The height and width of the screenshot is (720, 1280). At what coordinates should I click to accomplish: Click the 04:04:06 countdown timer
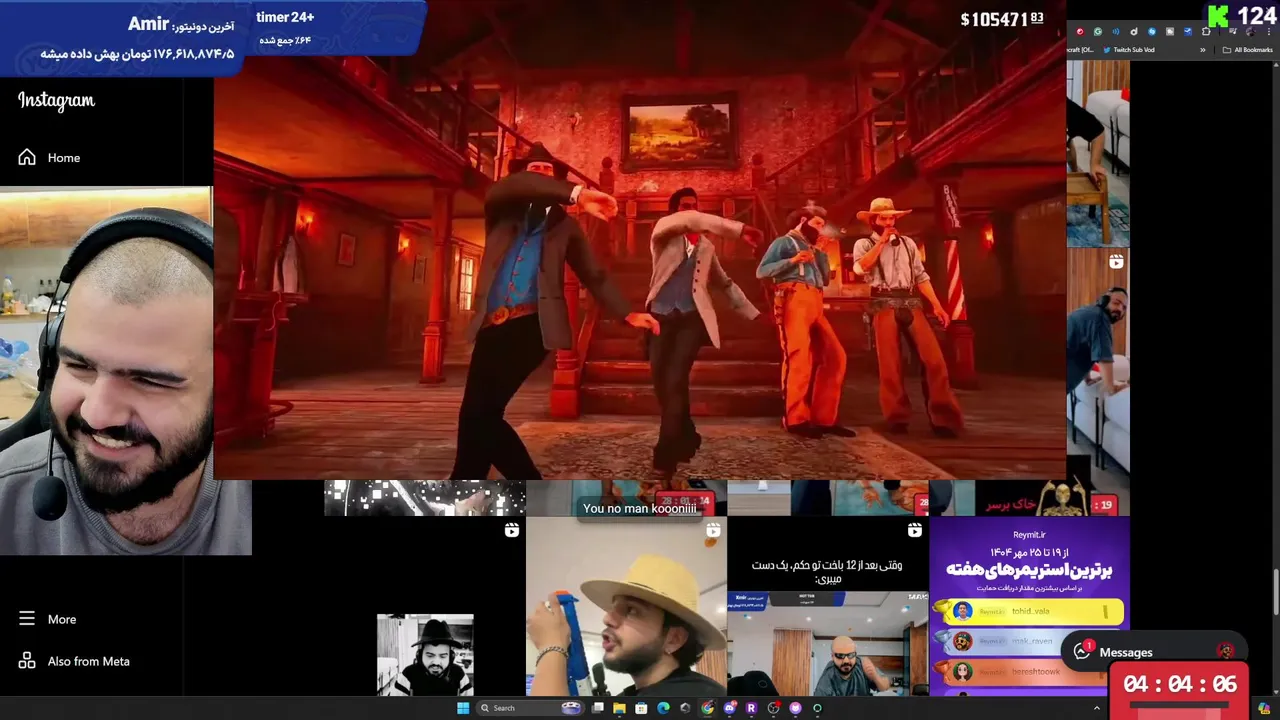(x=1180, y=685)
